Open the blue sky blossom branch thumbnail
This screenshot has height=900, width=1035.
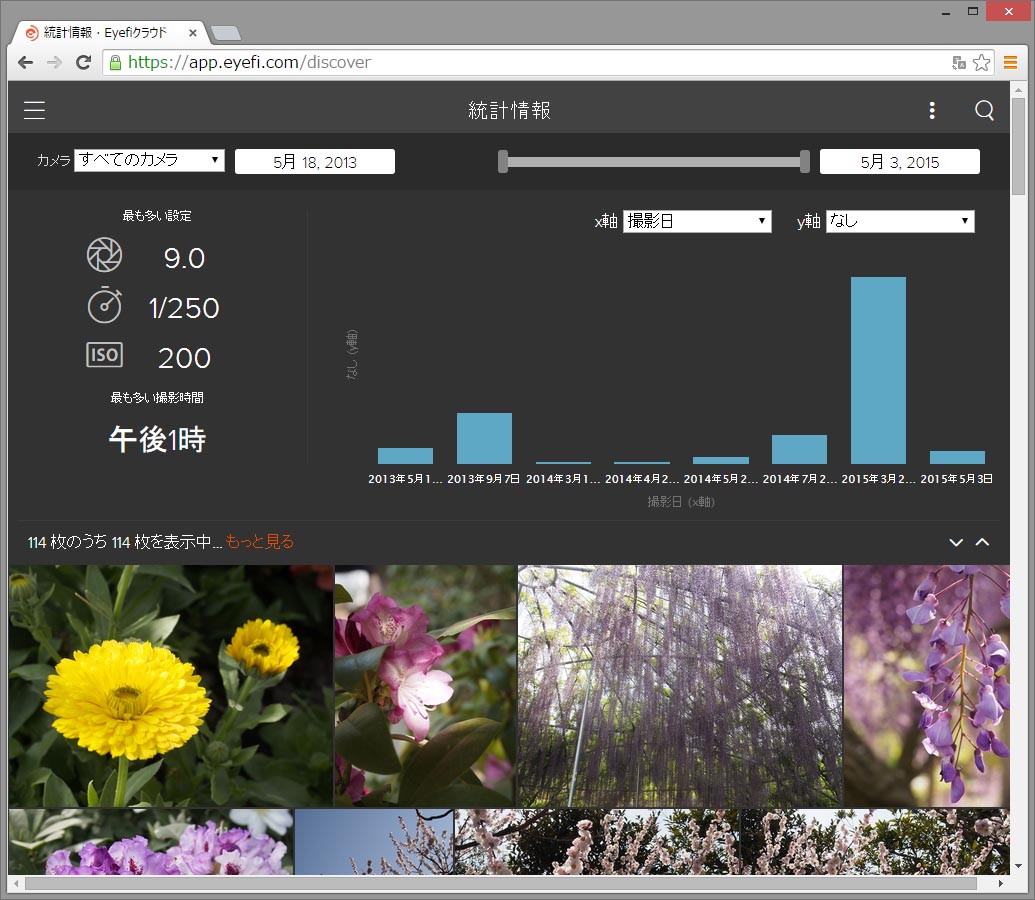(x=374, y=842)
